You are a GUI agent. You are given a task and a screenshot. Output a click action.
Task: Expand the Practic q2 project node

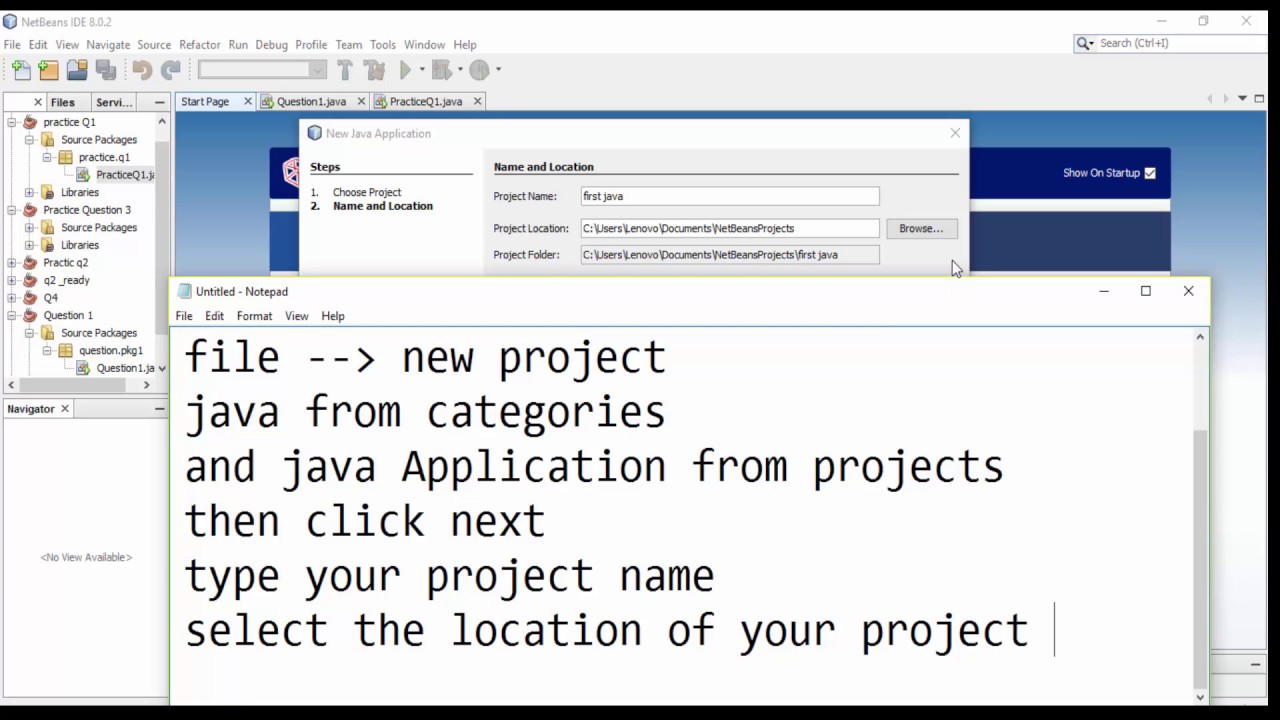(12, 263)
